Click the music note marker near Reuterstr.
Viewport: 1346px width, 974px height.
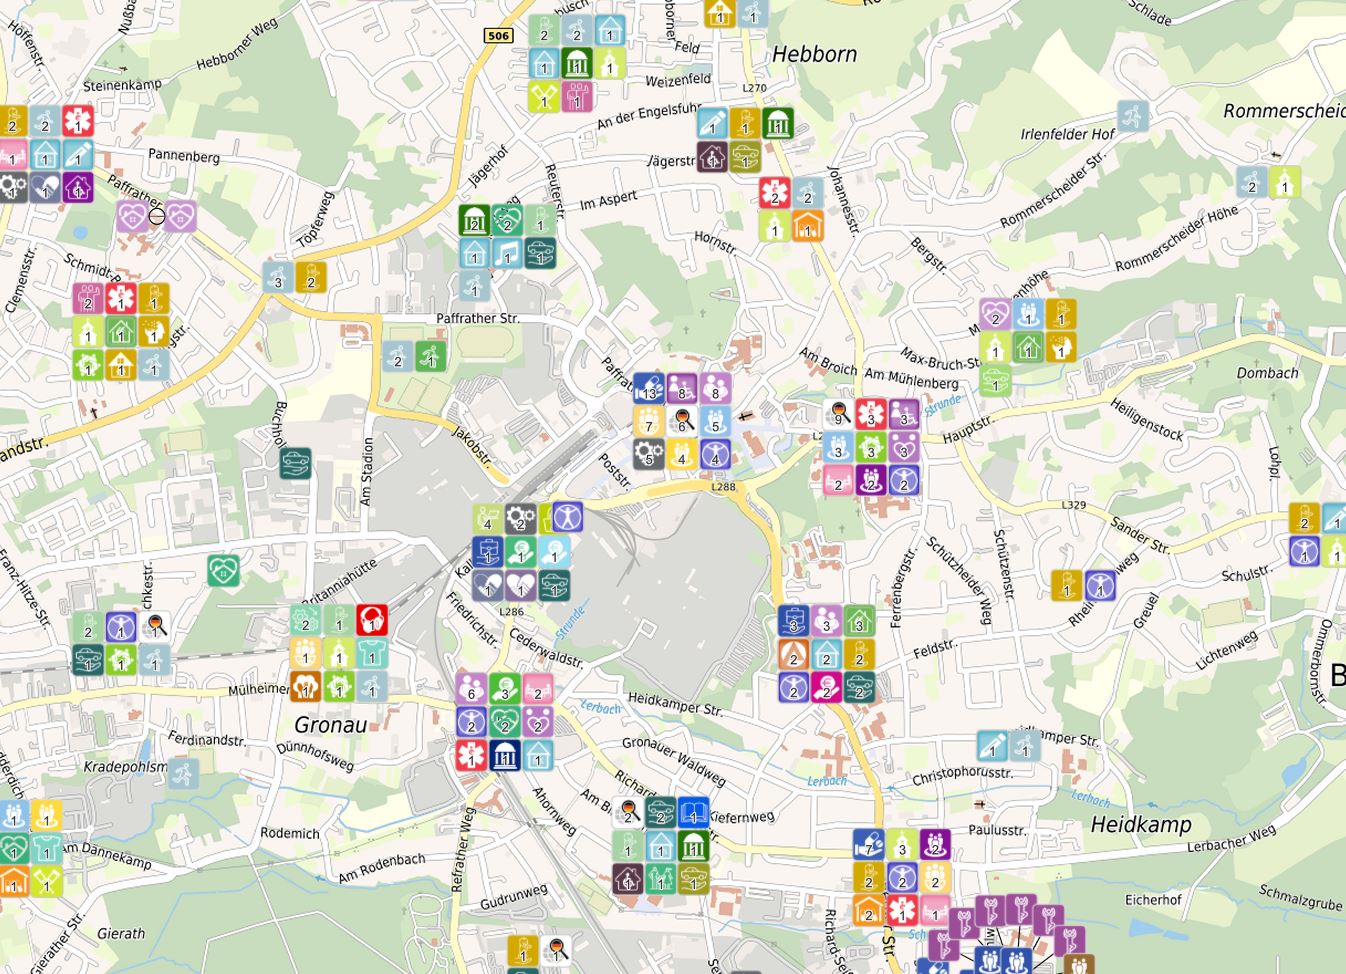[507, 253]
